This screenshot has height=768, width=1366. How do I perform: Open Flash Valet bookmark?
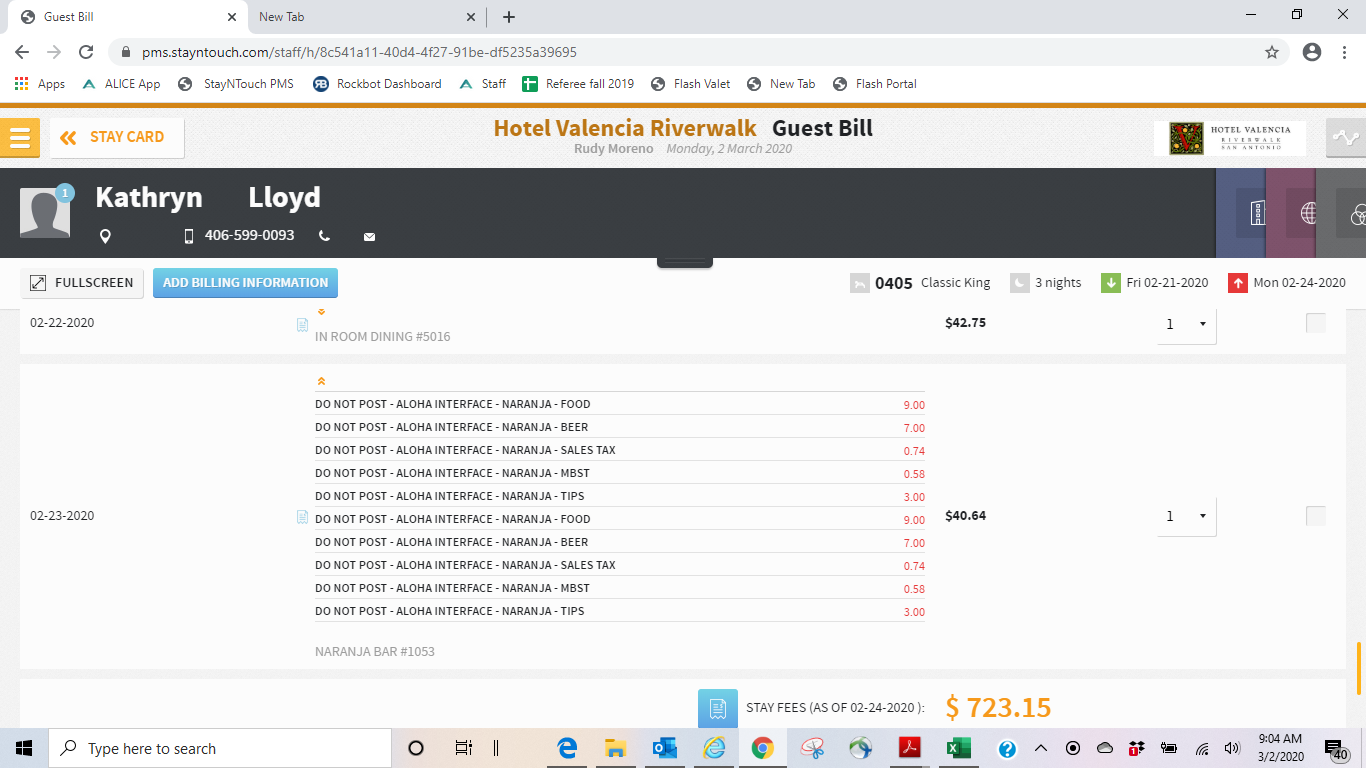(x=690, y=84)
